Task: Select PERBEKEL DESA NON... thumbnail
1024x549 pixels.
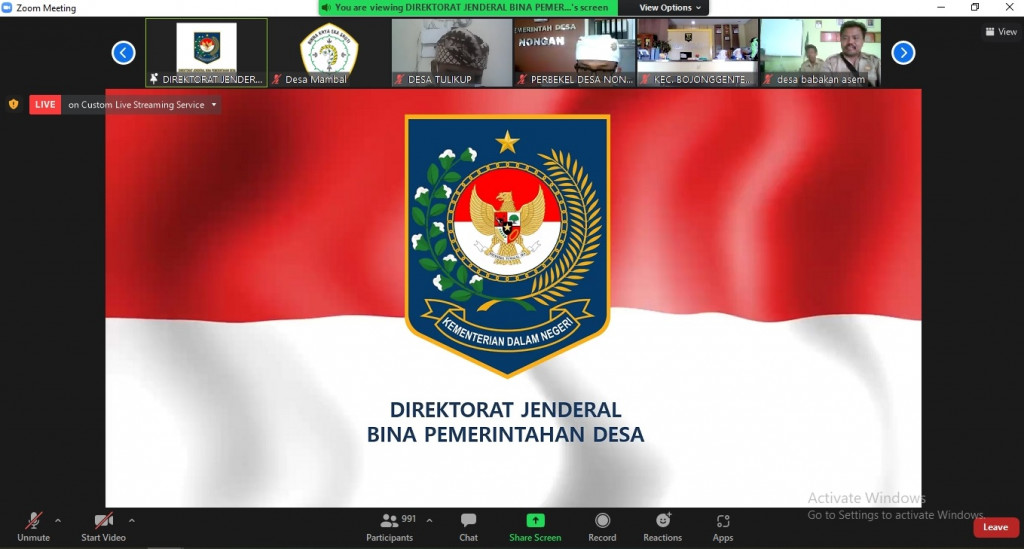Action: (575, 52)
